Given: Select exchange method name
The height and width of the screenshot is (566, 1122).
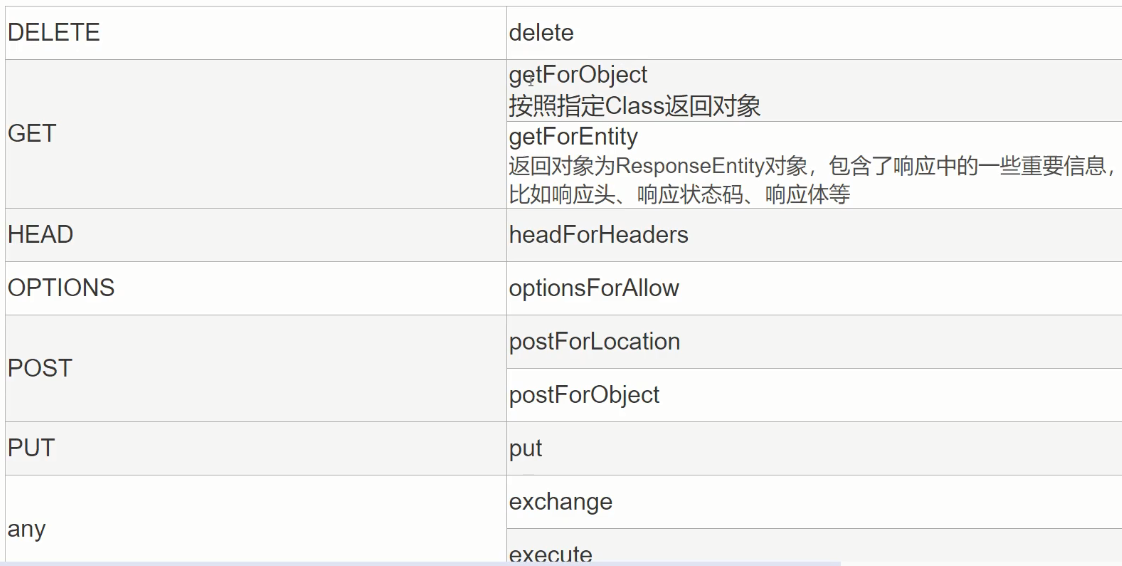Looking at the screenshot, I should pyautogui.click(x=560, y=502).
